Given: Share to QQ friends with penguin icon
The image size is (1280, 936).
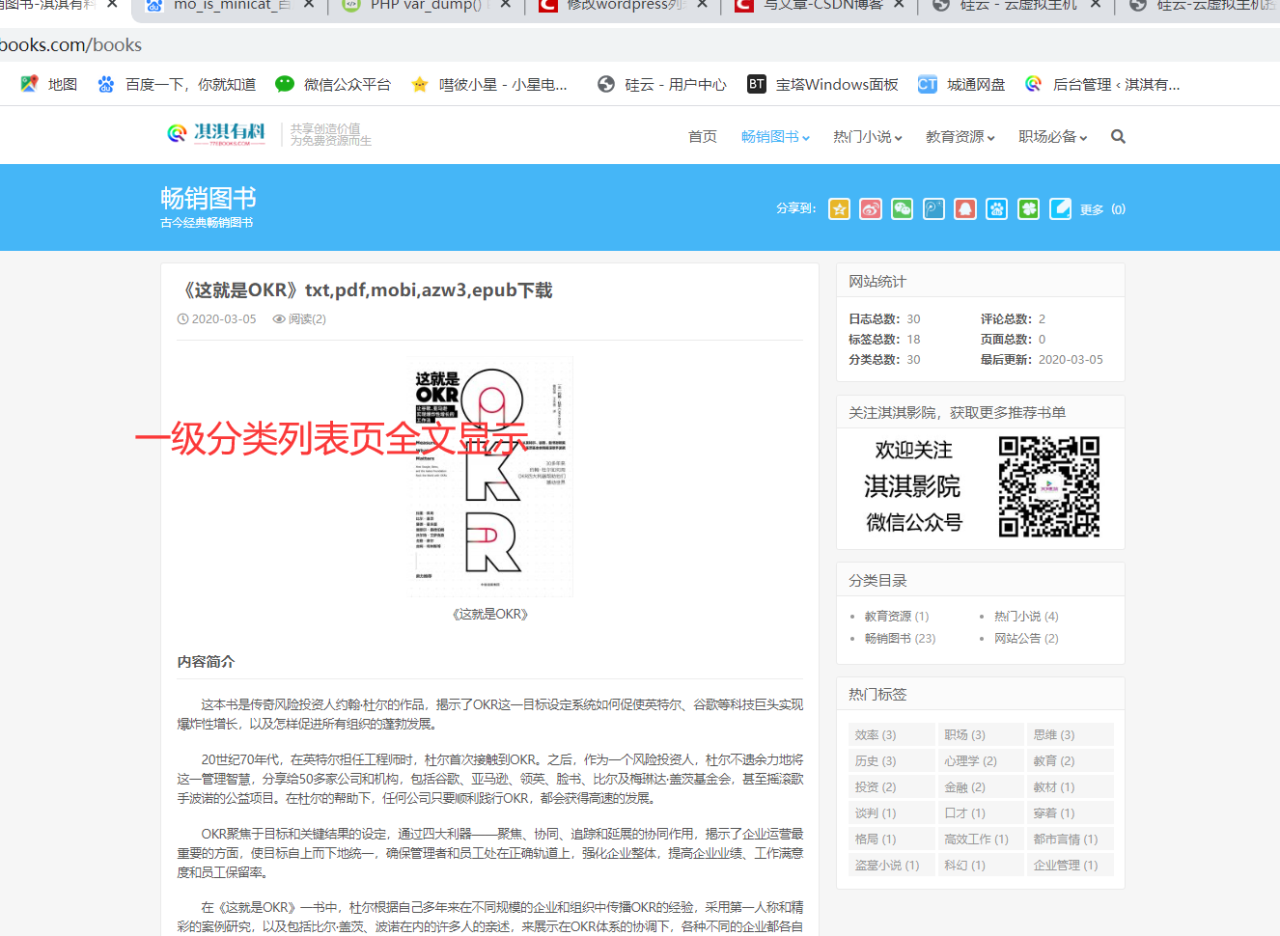Looking at the screenshot, I should [x=965, y=209].
